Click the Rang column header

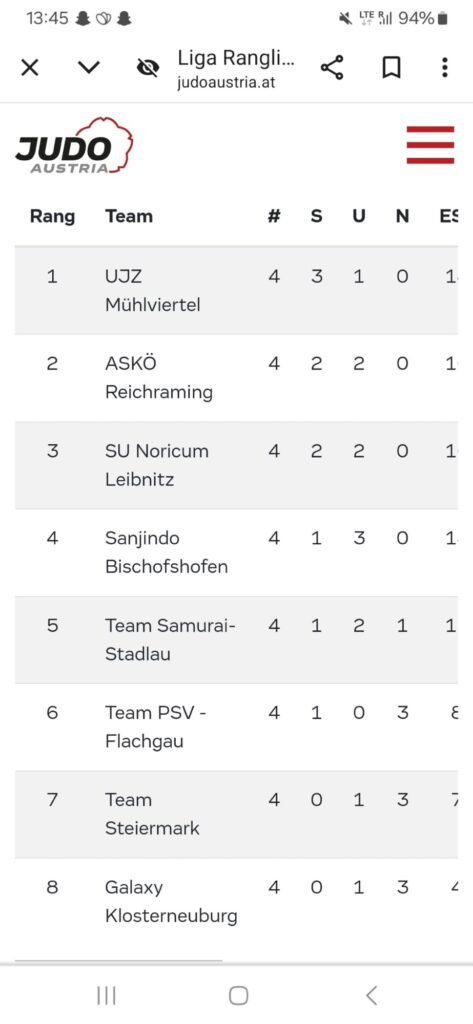pos(52,216)
